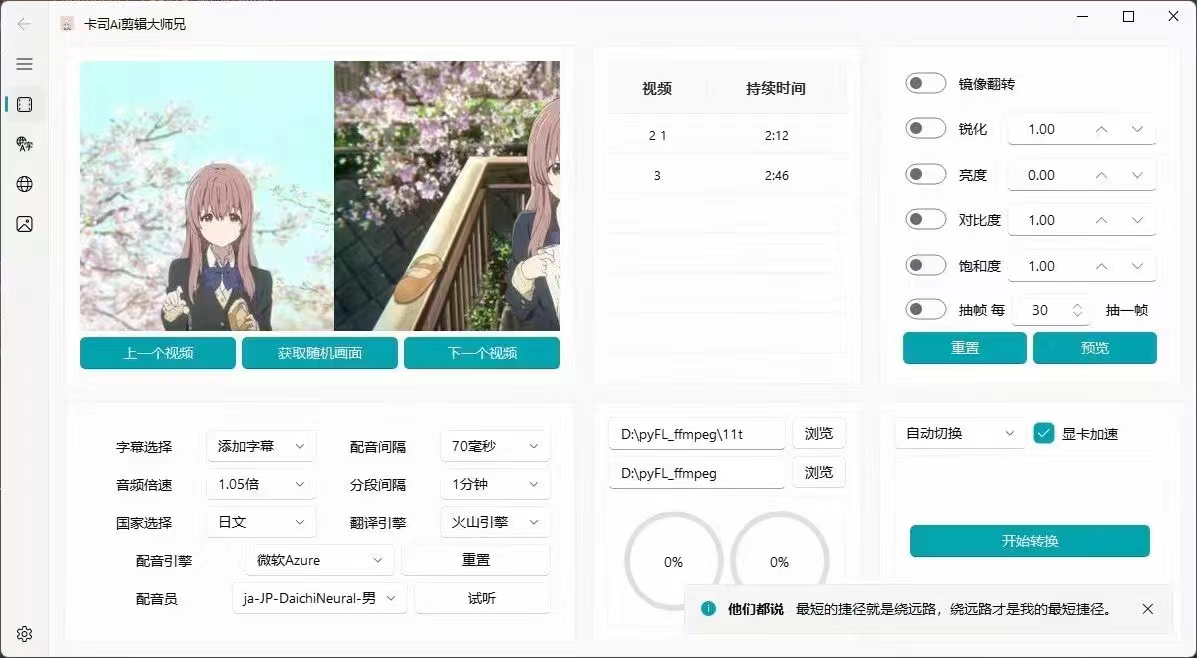Decrease the 锐化 value with down arrow
1197x658 pixels.
1137,129
